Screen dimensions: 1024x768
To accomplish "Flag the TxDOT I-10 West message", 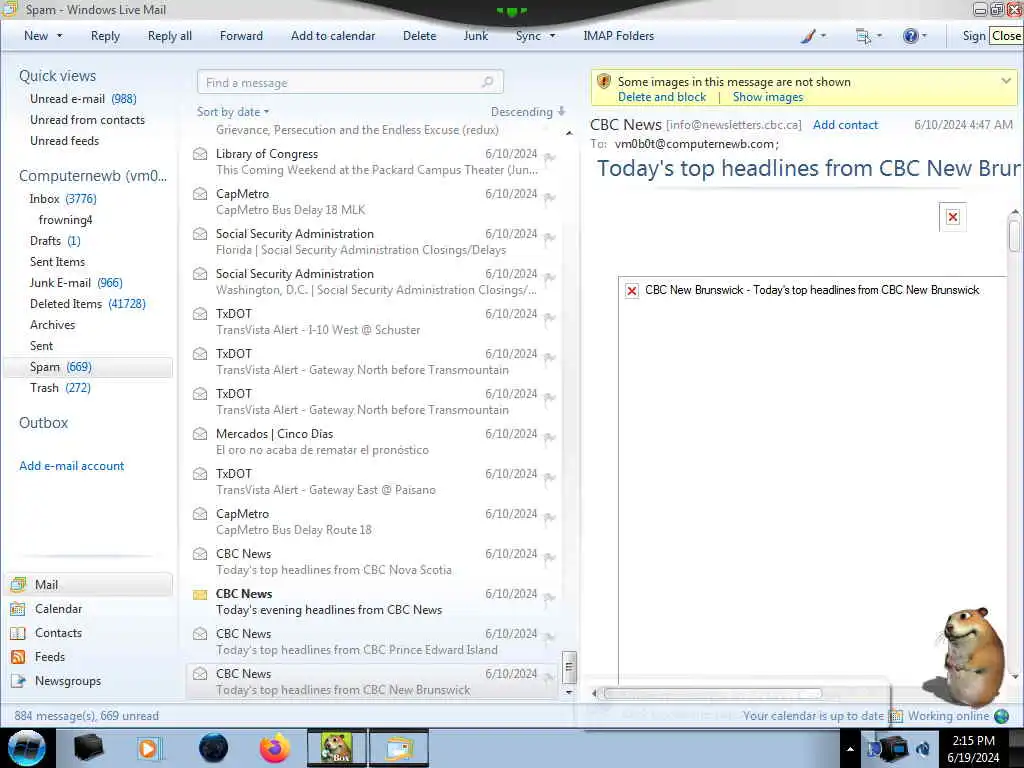I will (549, 317).
